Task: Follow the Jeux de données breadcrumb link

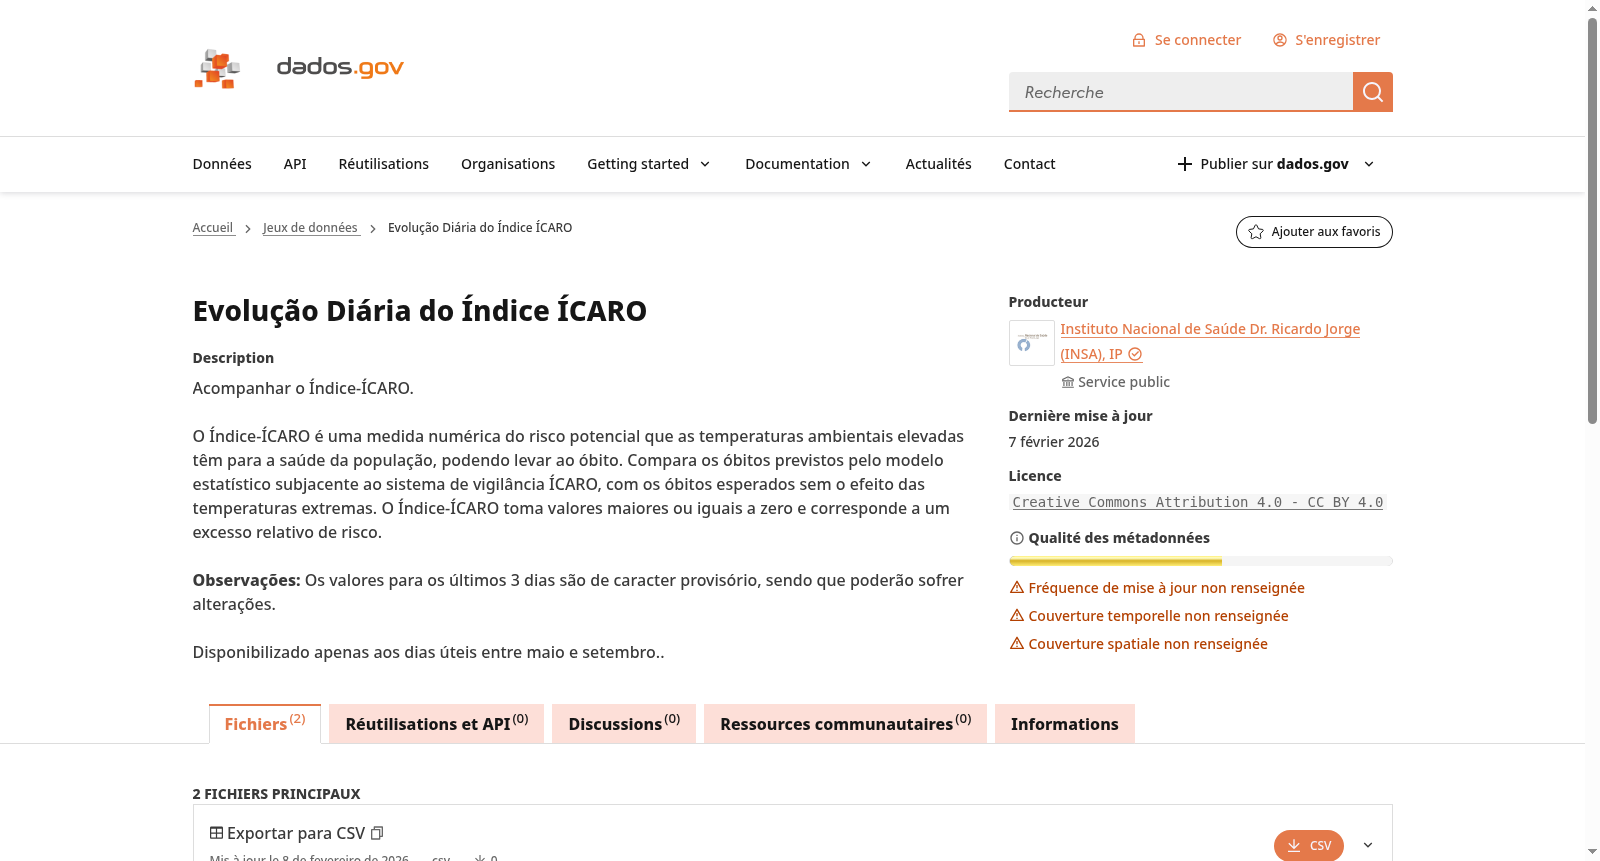Action: [x=311, y=228]
